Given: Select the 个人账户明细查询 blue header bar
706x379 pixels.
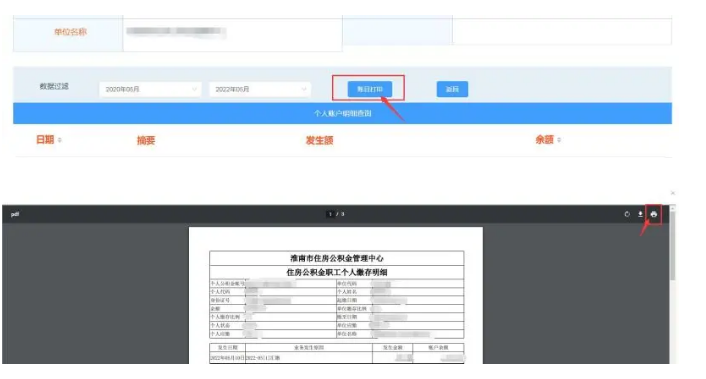Looking at the screenshot, I should [x=342, y=113].
